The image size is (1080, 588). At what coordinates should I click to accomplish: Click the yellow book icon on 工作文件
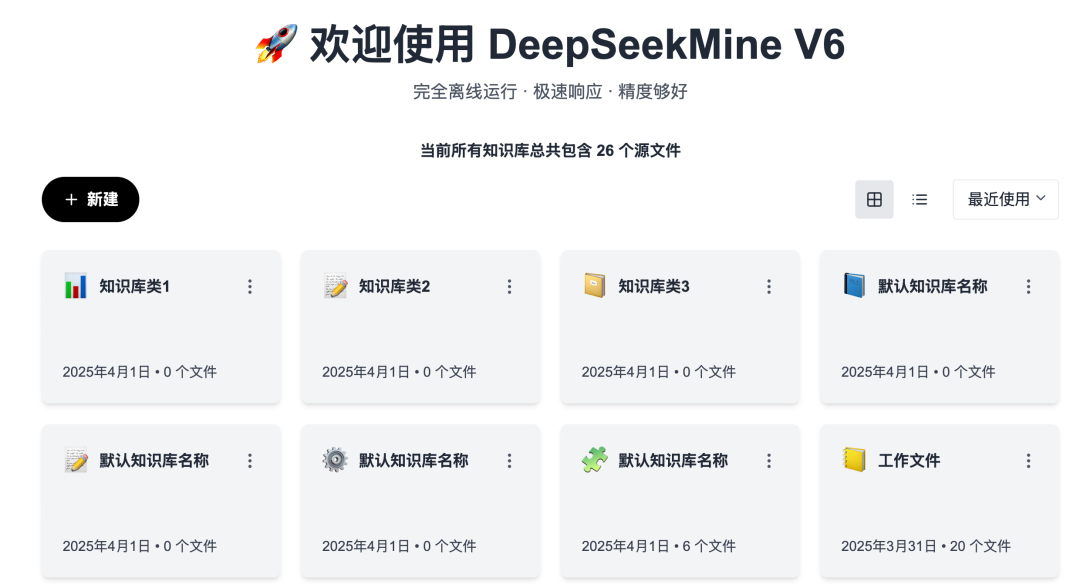click(x=854, y=460)
